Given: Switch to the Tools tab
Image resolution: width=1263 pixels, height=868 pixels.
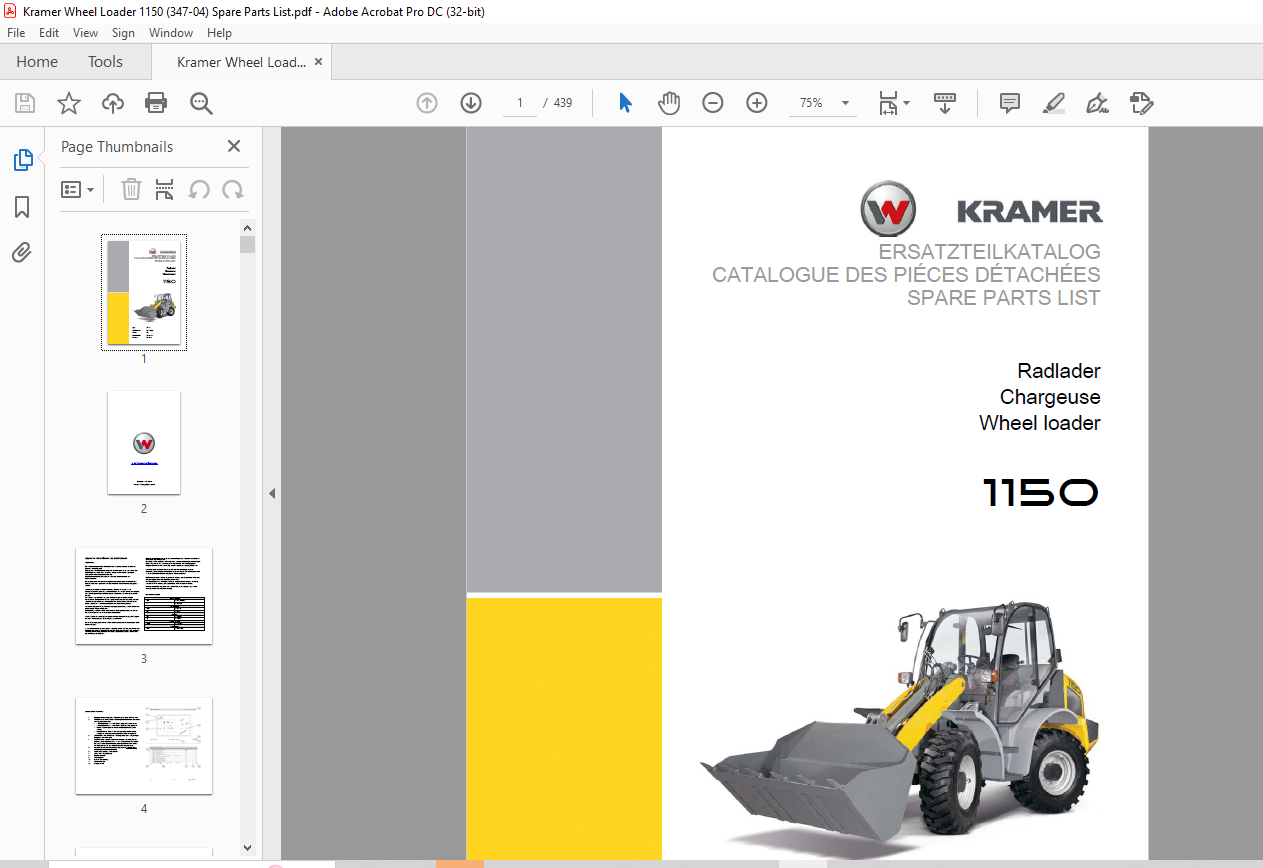Looking at the screenshot, I should click(105, 62).
